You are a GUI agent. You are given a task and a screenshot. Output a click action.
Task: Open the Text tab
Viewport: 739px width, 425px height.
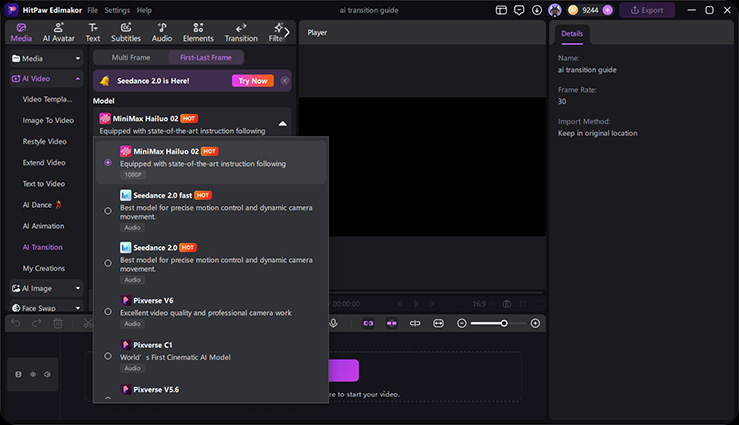click(x=93, y=33)
